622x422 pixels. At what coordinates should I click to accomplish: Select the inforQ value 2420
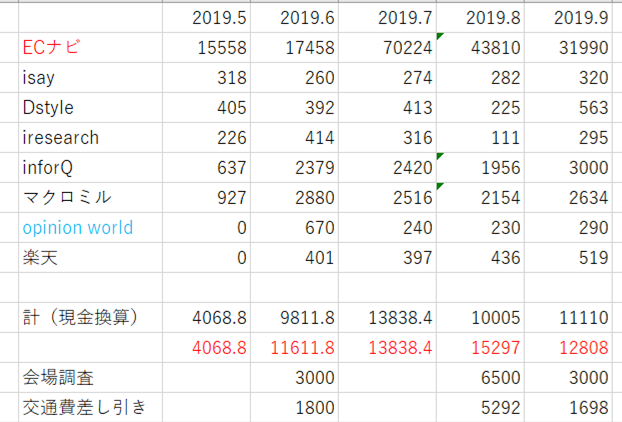coord(388,168)
